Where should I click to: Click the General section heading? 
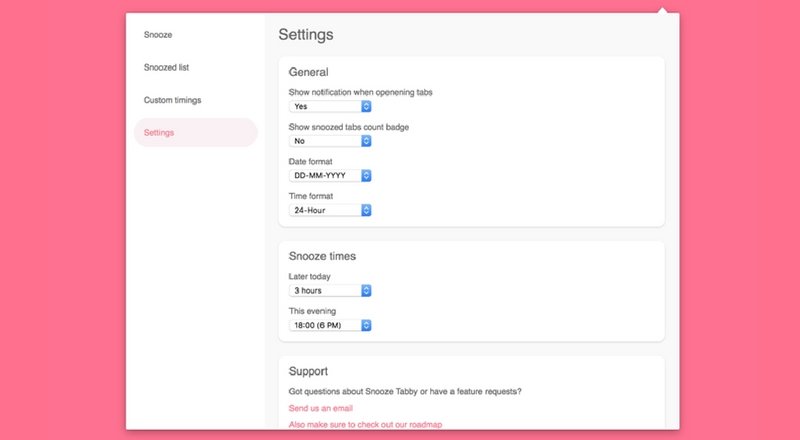click(308, 72)
